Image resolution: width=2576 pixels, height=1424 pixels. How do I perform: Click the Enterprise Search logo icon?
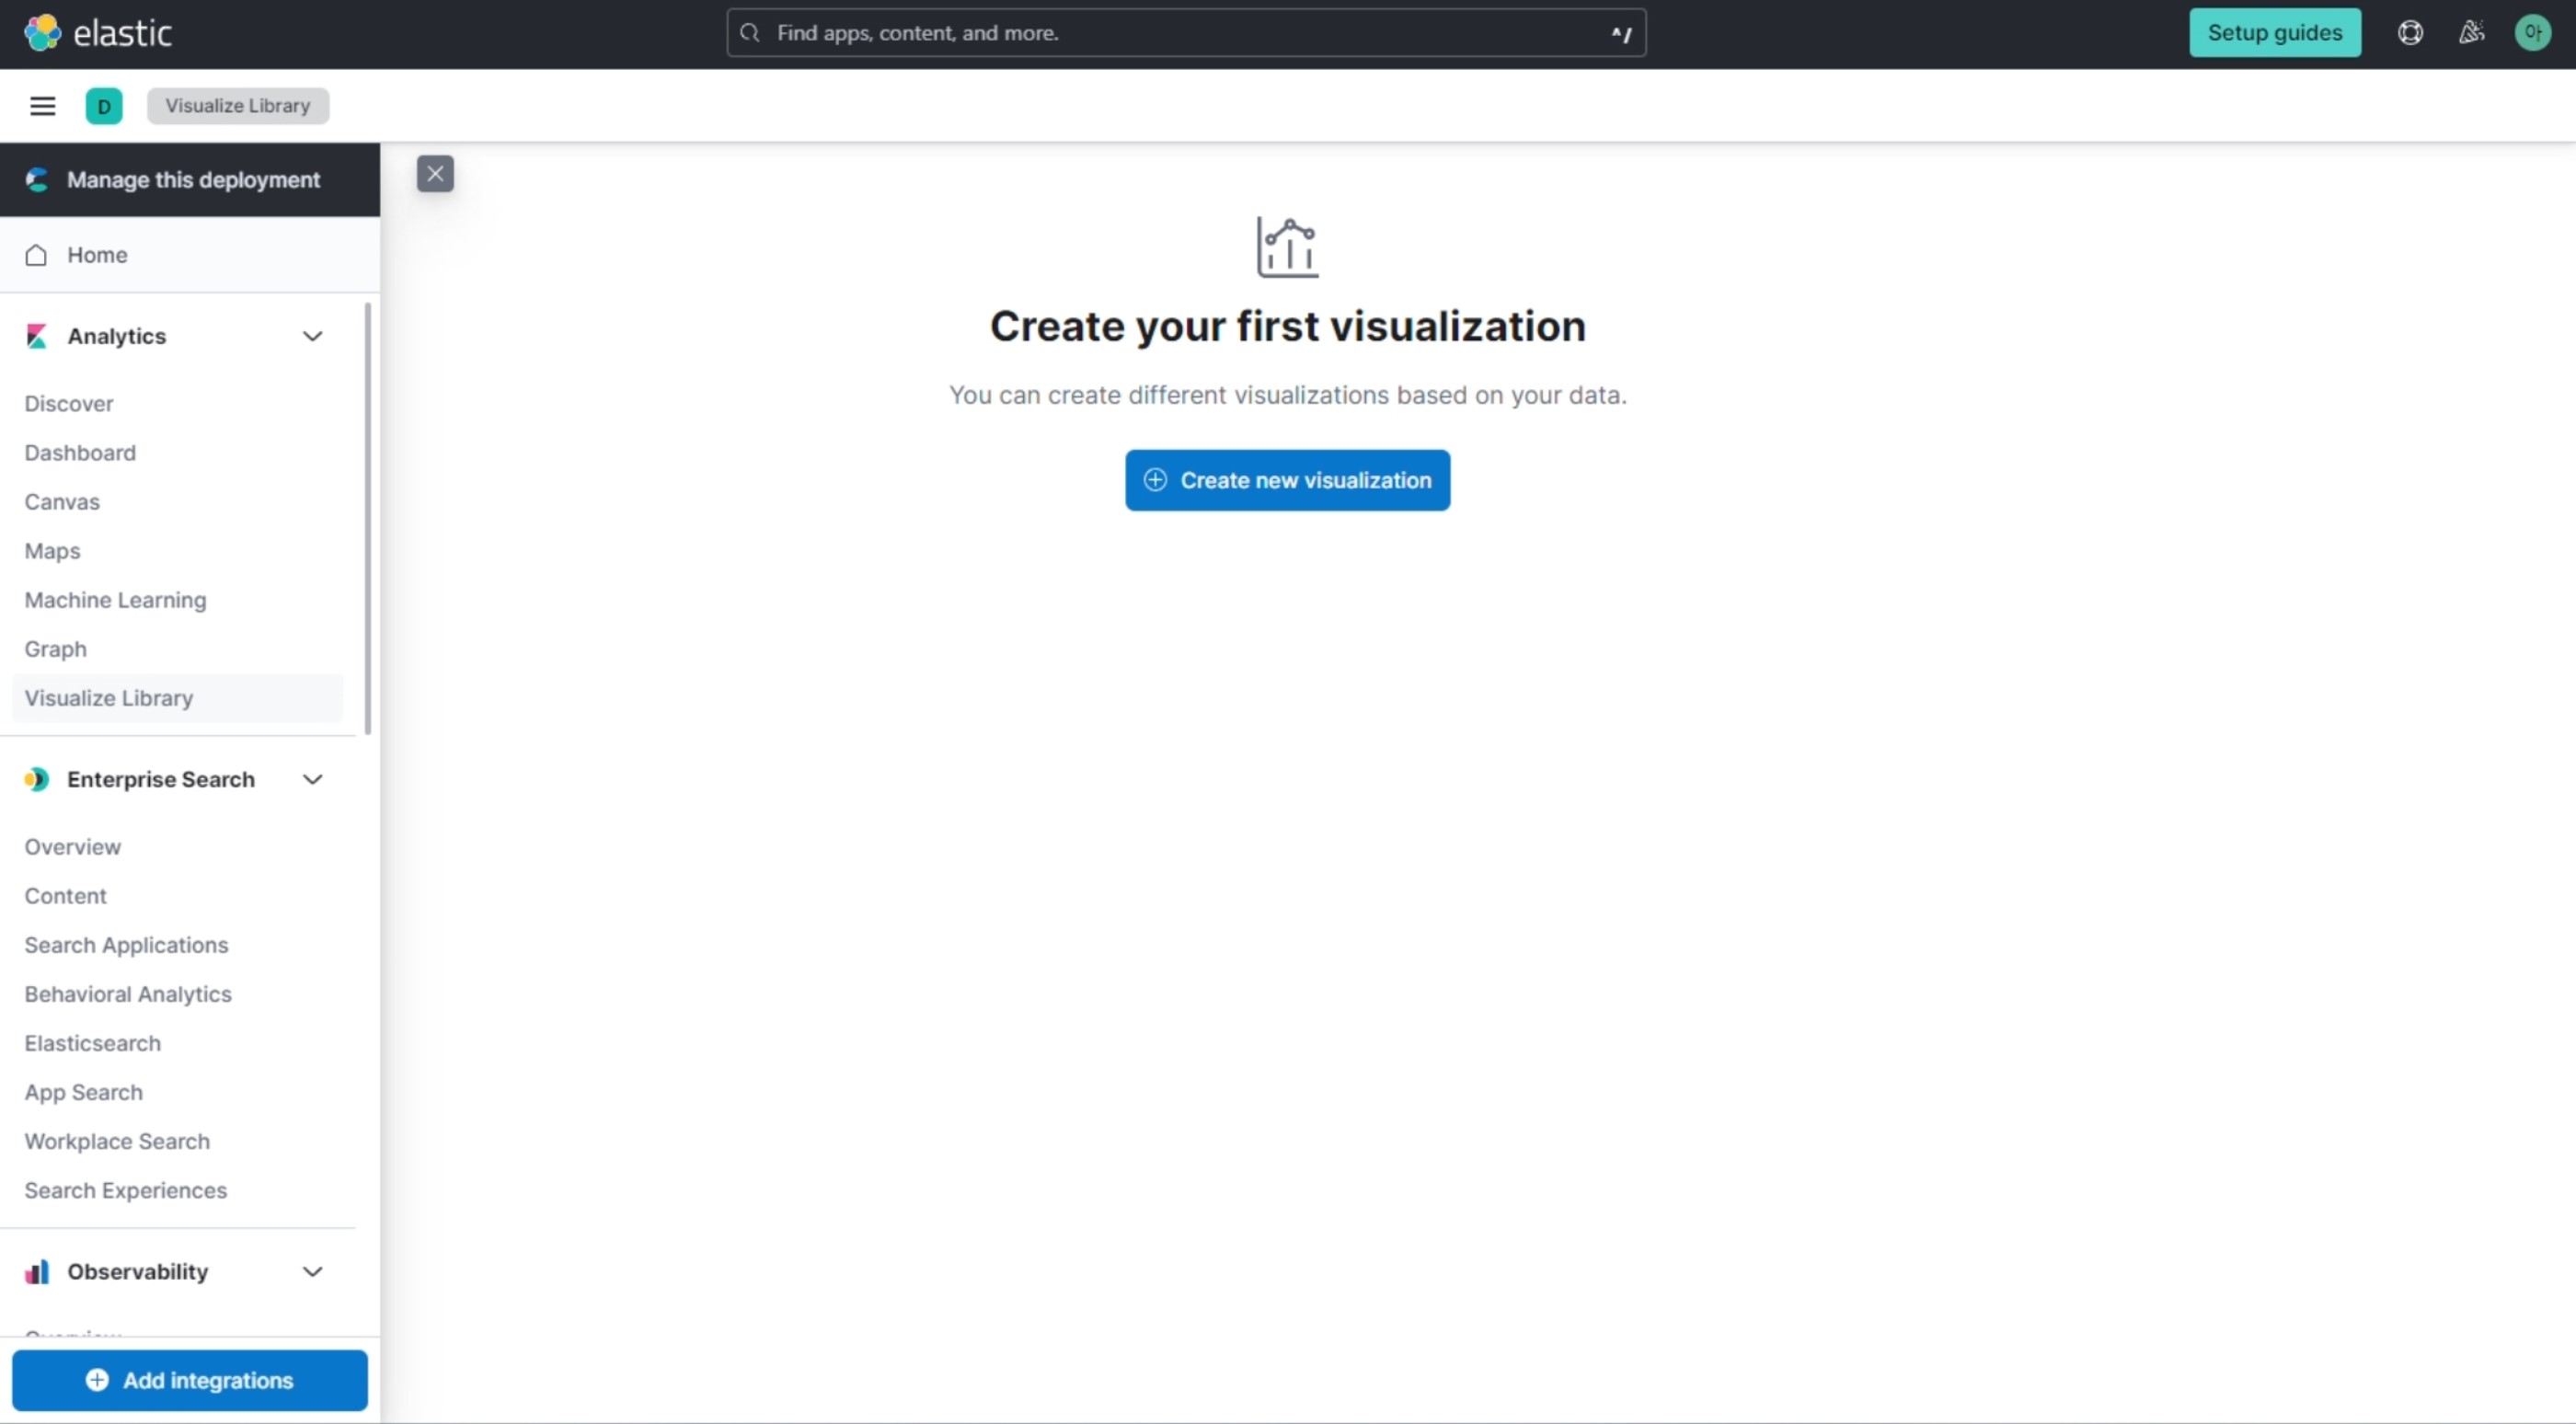(37, 779)
